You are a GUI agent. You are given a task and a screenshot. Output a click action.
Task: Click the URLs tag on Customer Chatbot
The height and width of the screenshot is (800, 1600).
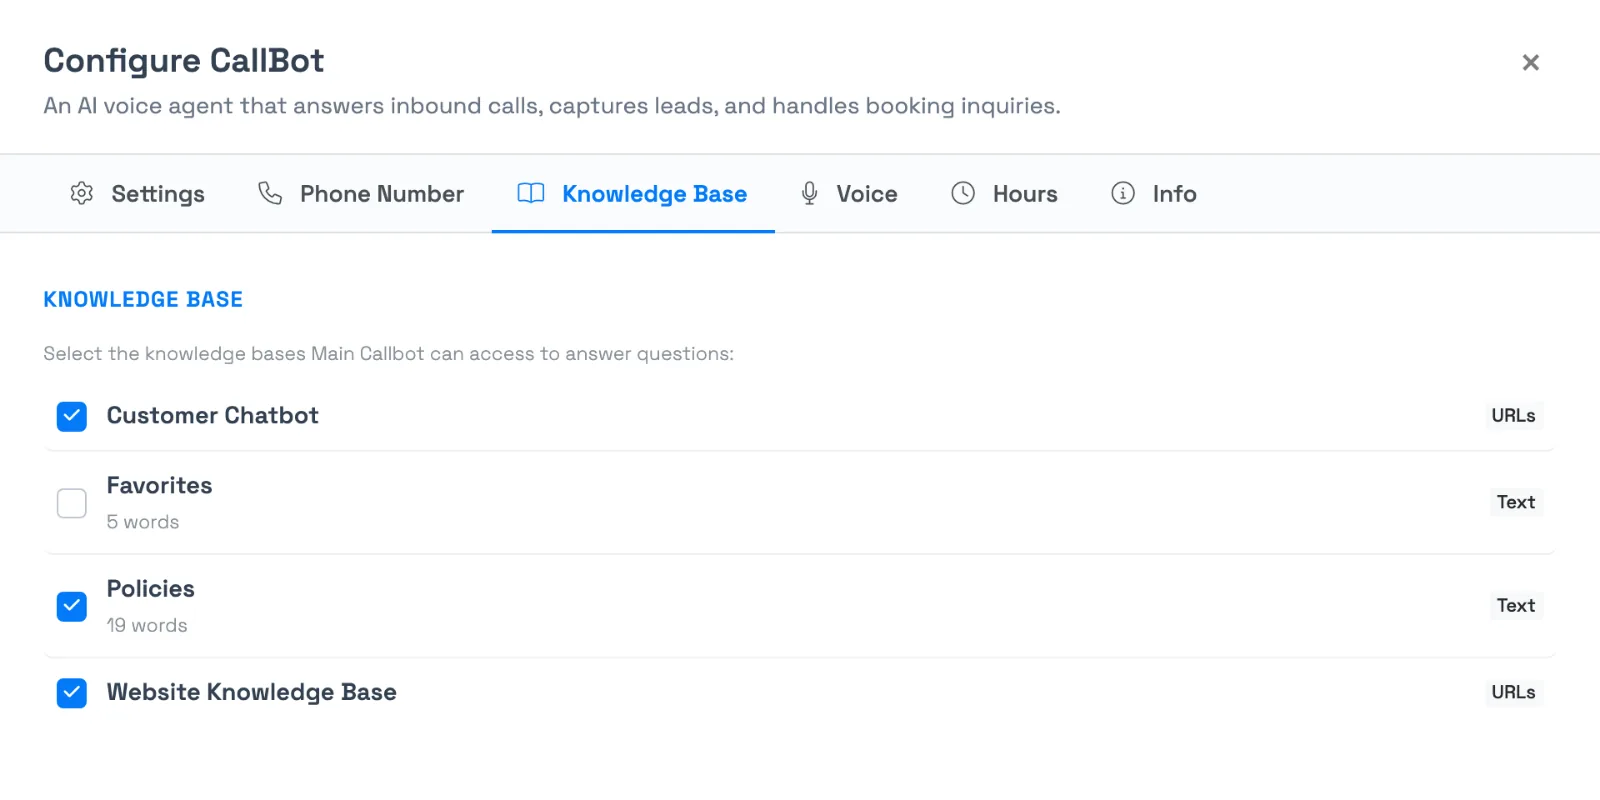click(x=1513, y=415)
